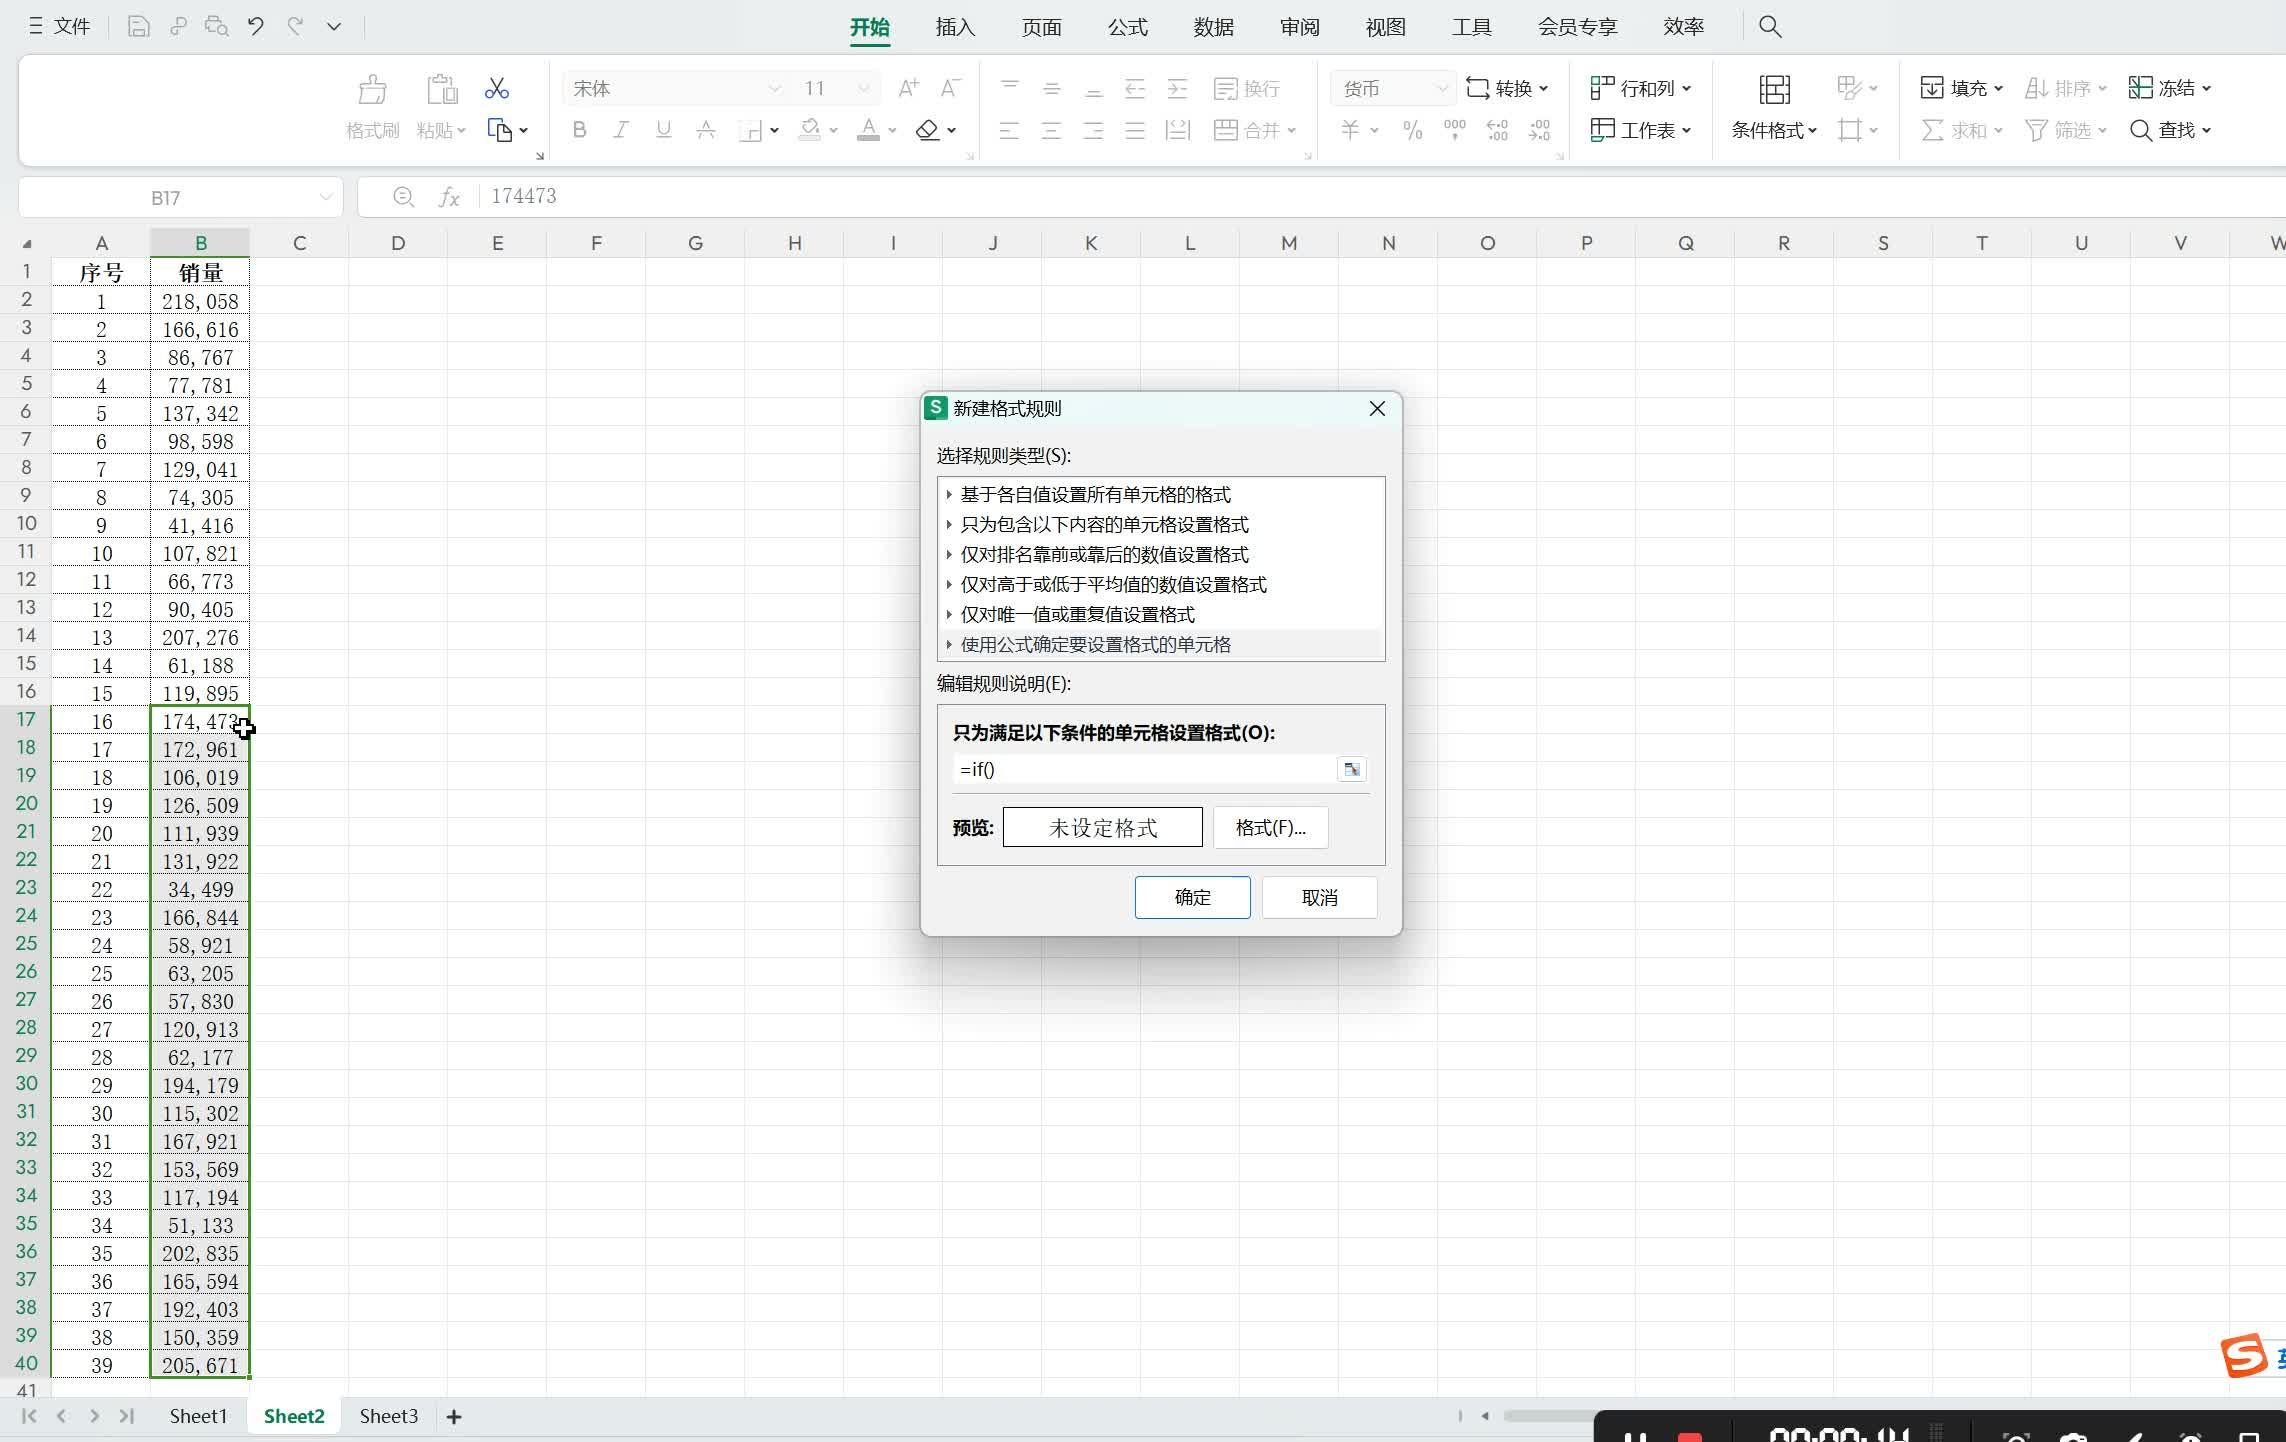Open the font size dropdown showing 11
The height and width of the screenshot is (1442, 2286).
point(863,89)
